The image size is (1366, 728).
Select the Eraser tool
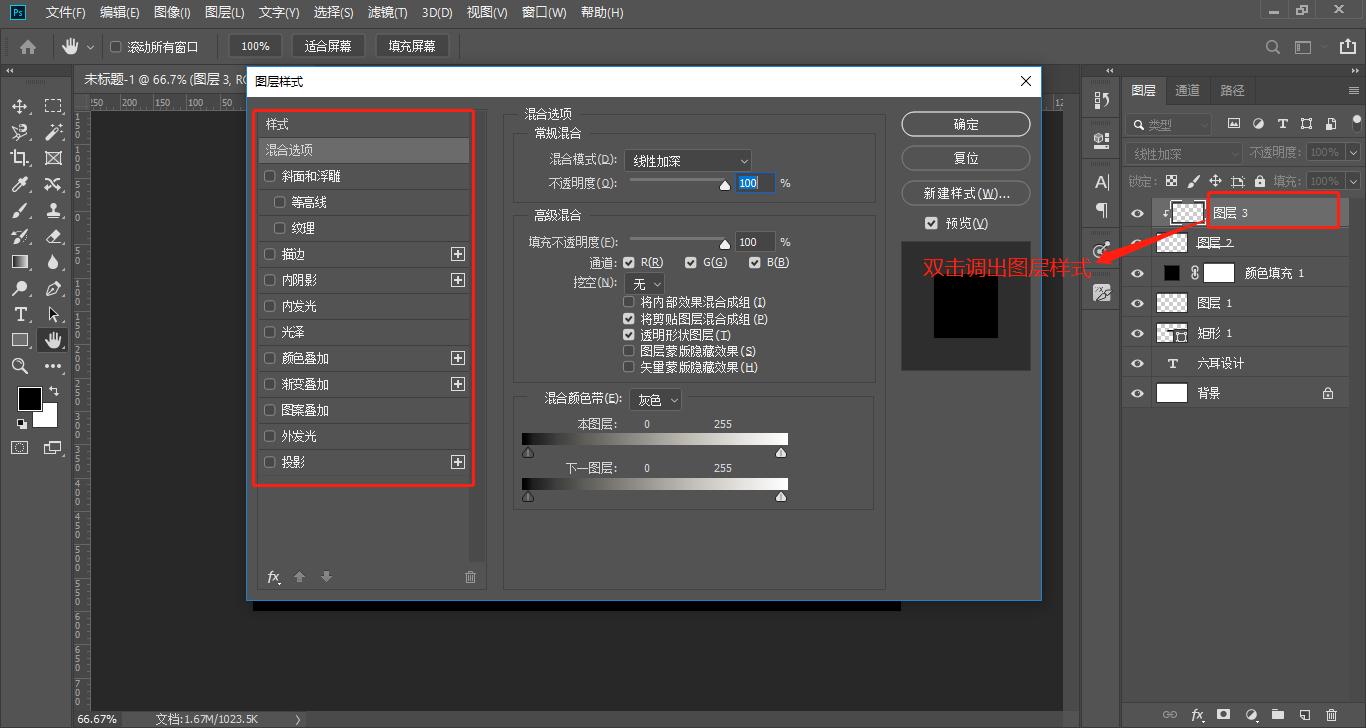point(53,236)
